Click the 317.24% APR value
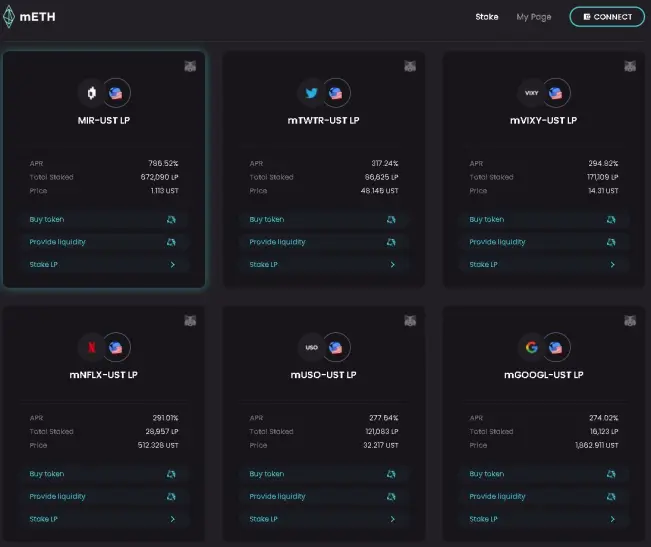The height and width of the screenshot is (547, 651). click(384, 163)
